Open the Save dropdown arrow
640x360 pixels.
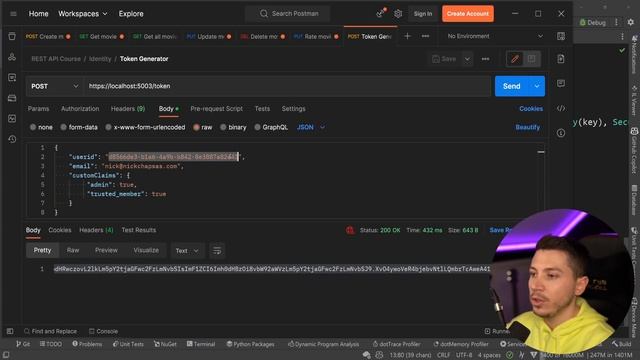pos(467,59)
